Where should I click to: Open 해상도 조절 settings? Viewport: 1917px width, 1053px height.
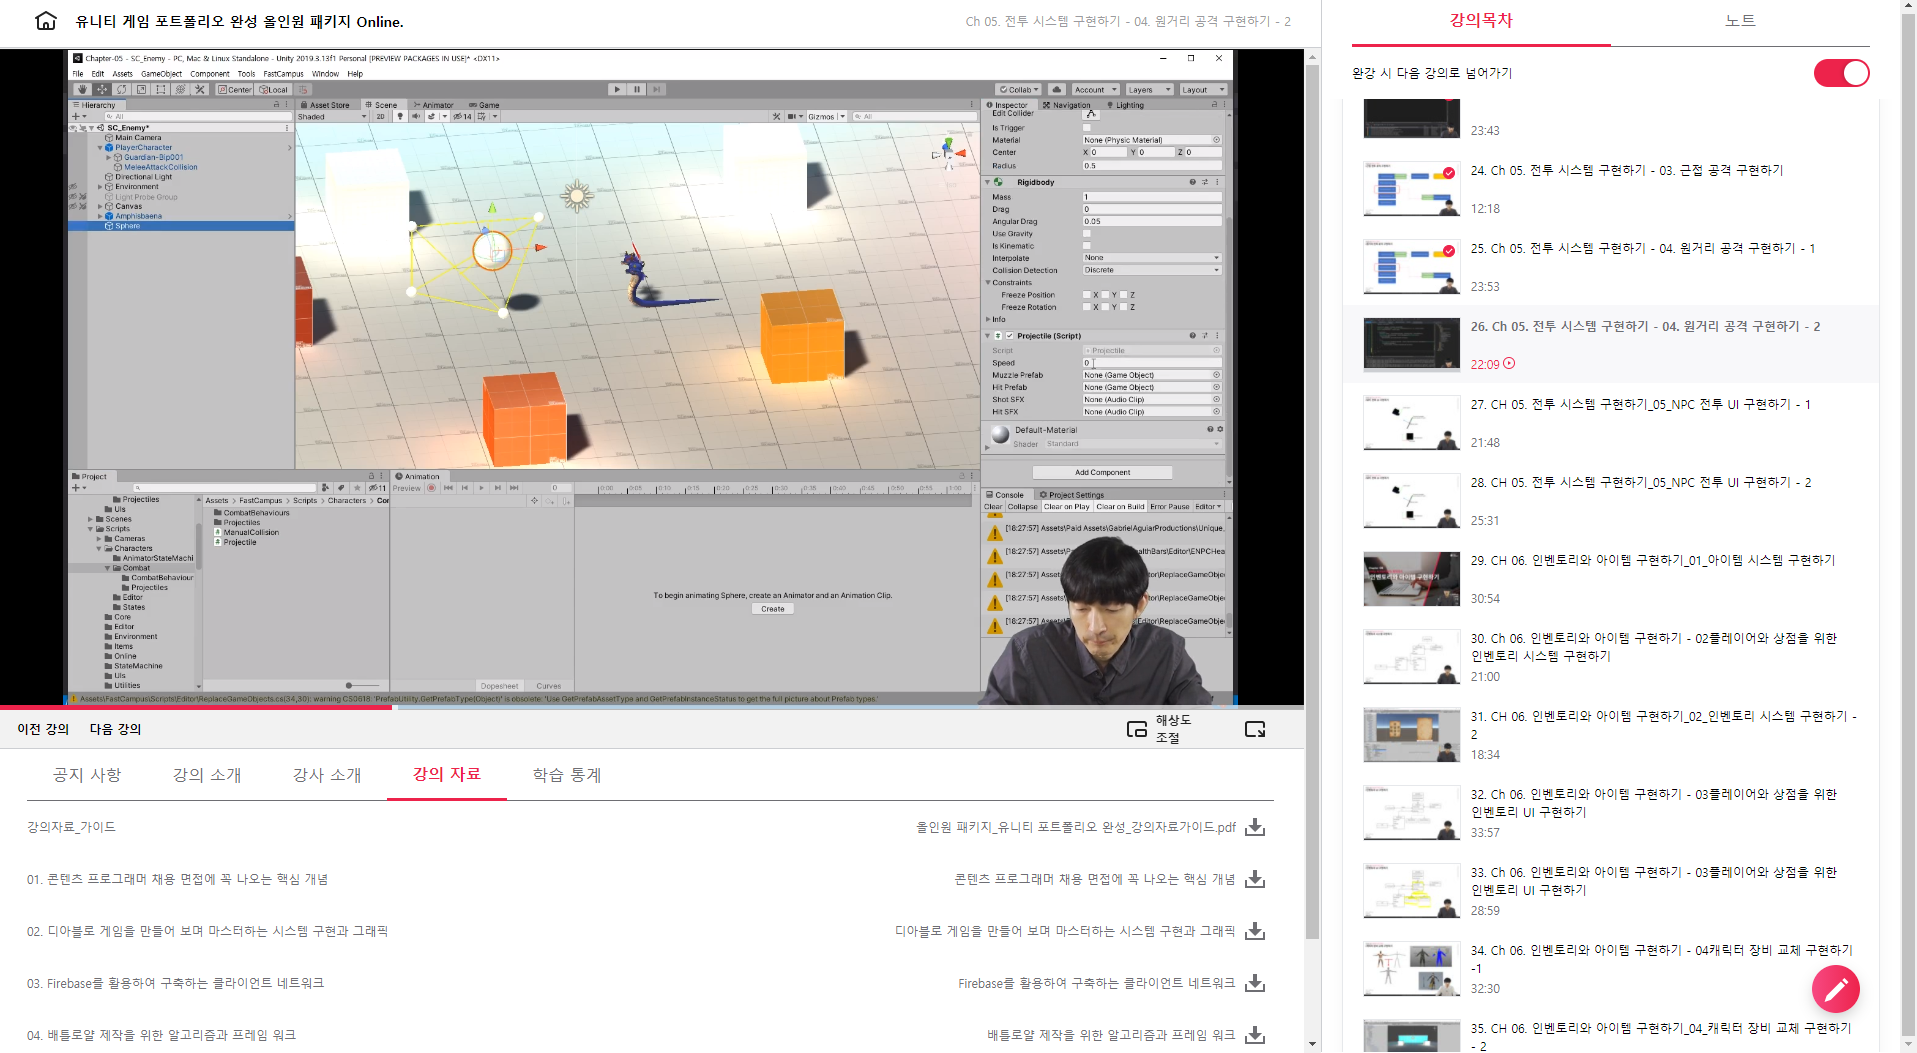tap(1174, 729)
